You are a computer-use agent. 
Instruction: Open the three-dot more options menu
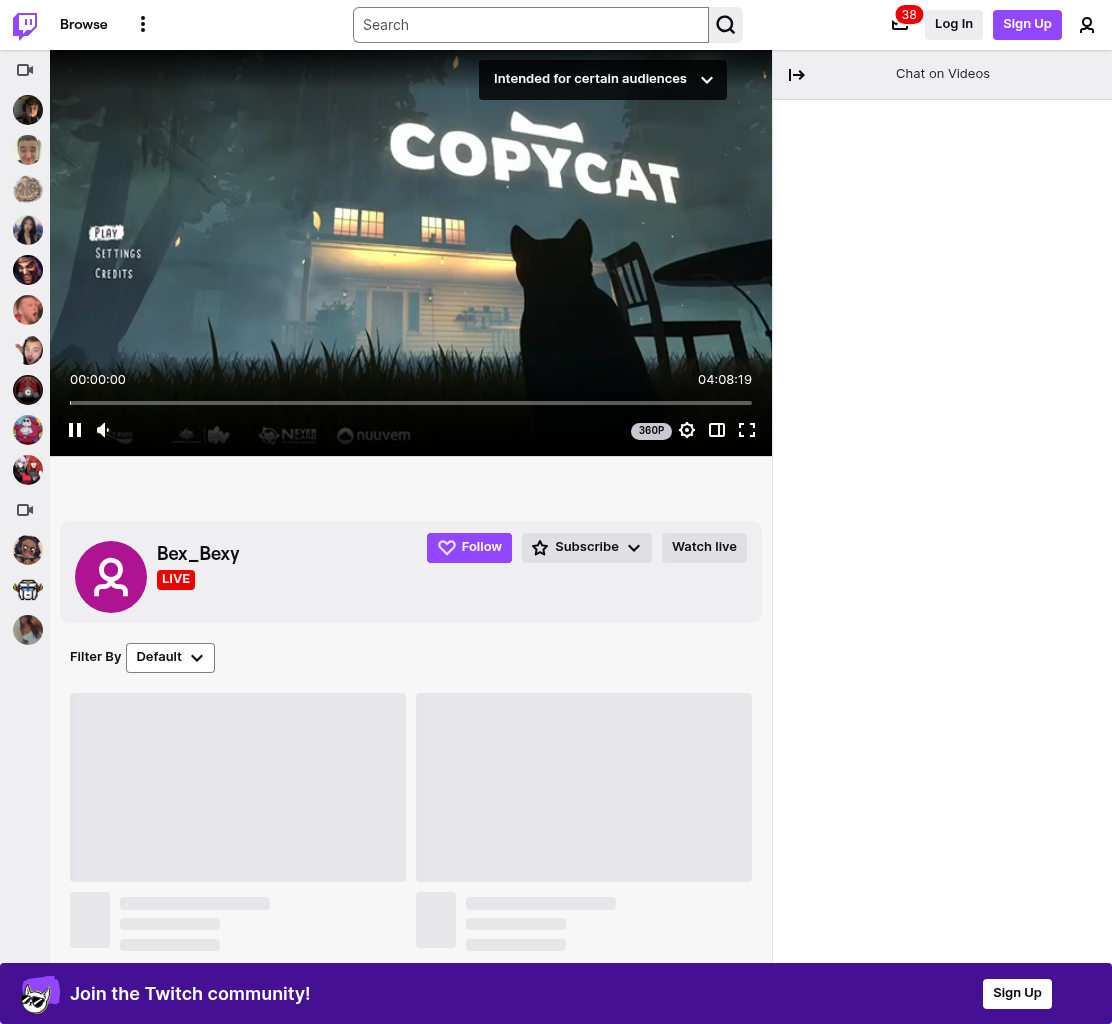click(143, 24)
